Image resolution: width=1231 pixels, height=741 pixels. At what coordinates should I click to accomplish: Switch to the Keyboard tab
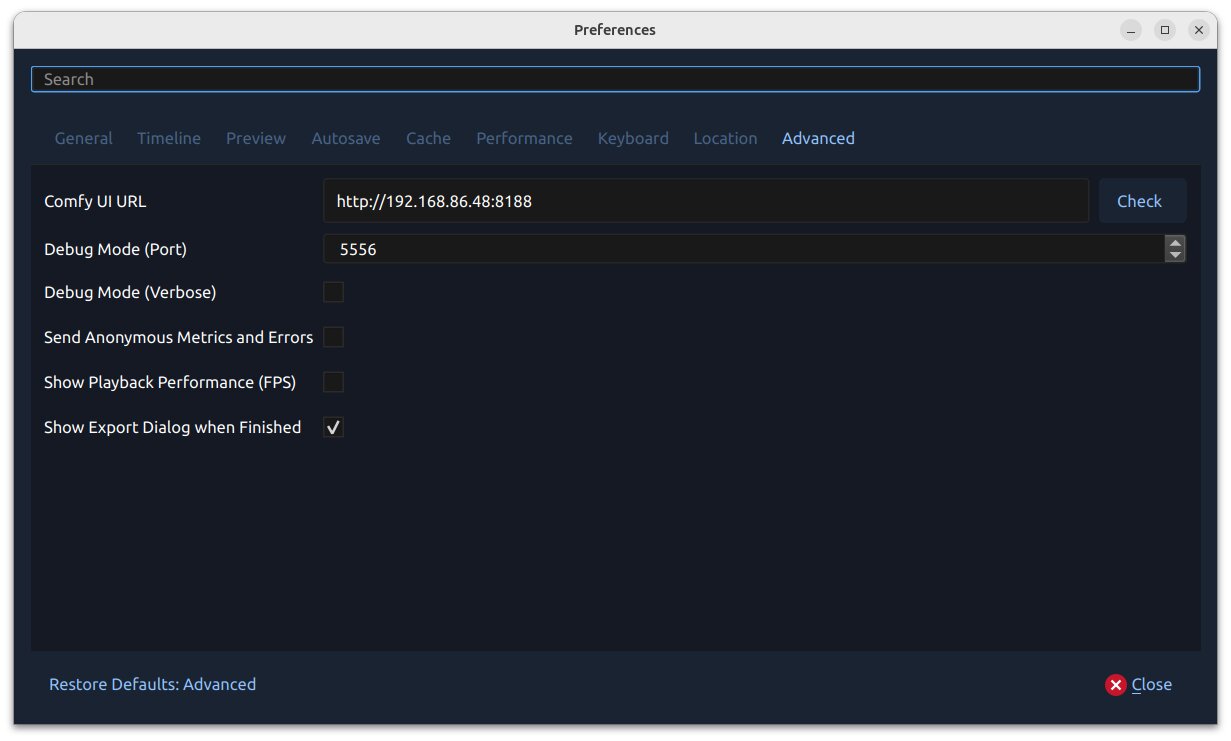coord(633,138)
